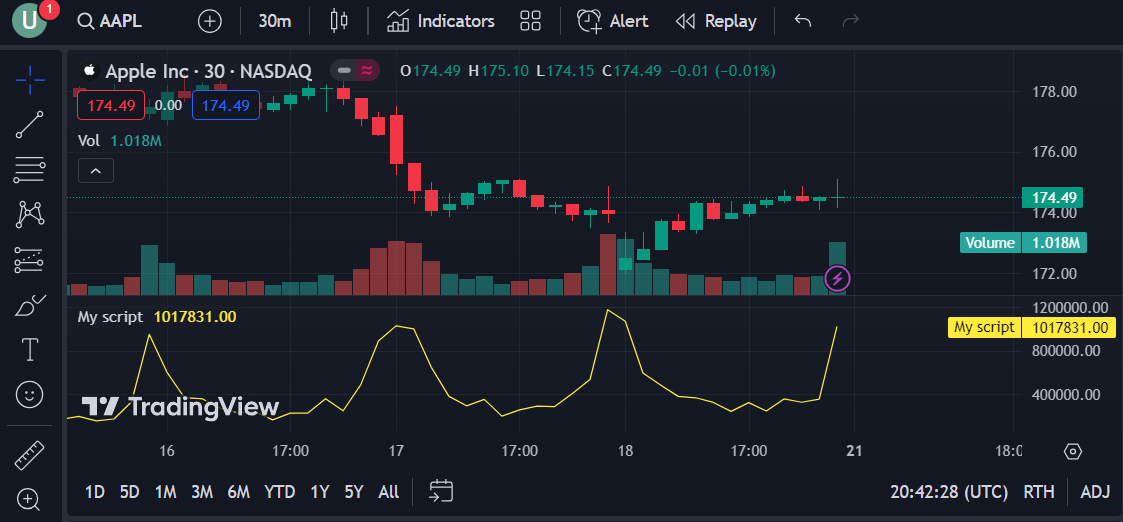The width and height of the screenshot is (1123, 522).
Task: Open the timezone menu at 20:42:28 (UTC)
Action: pyautogui.click(x=949, y=492)
